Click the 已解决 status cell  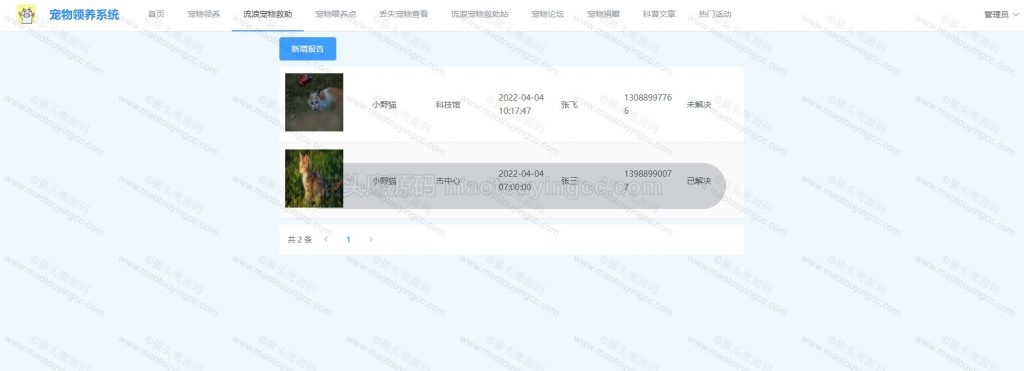click(x=699, y=181)
